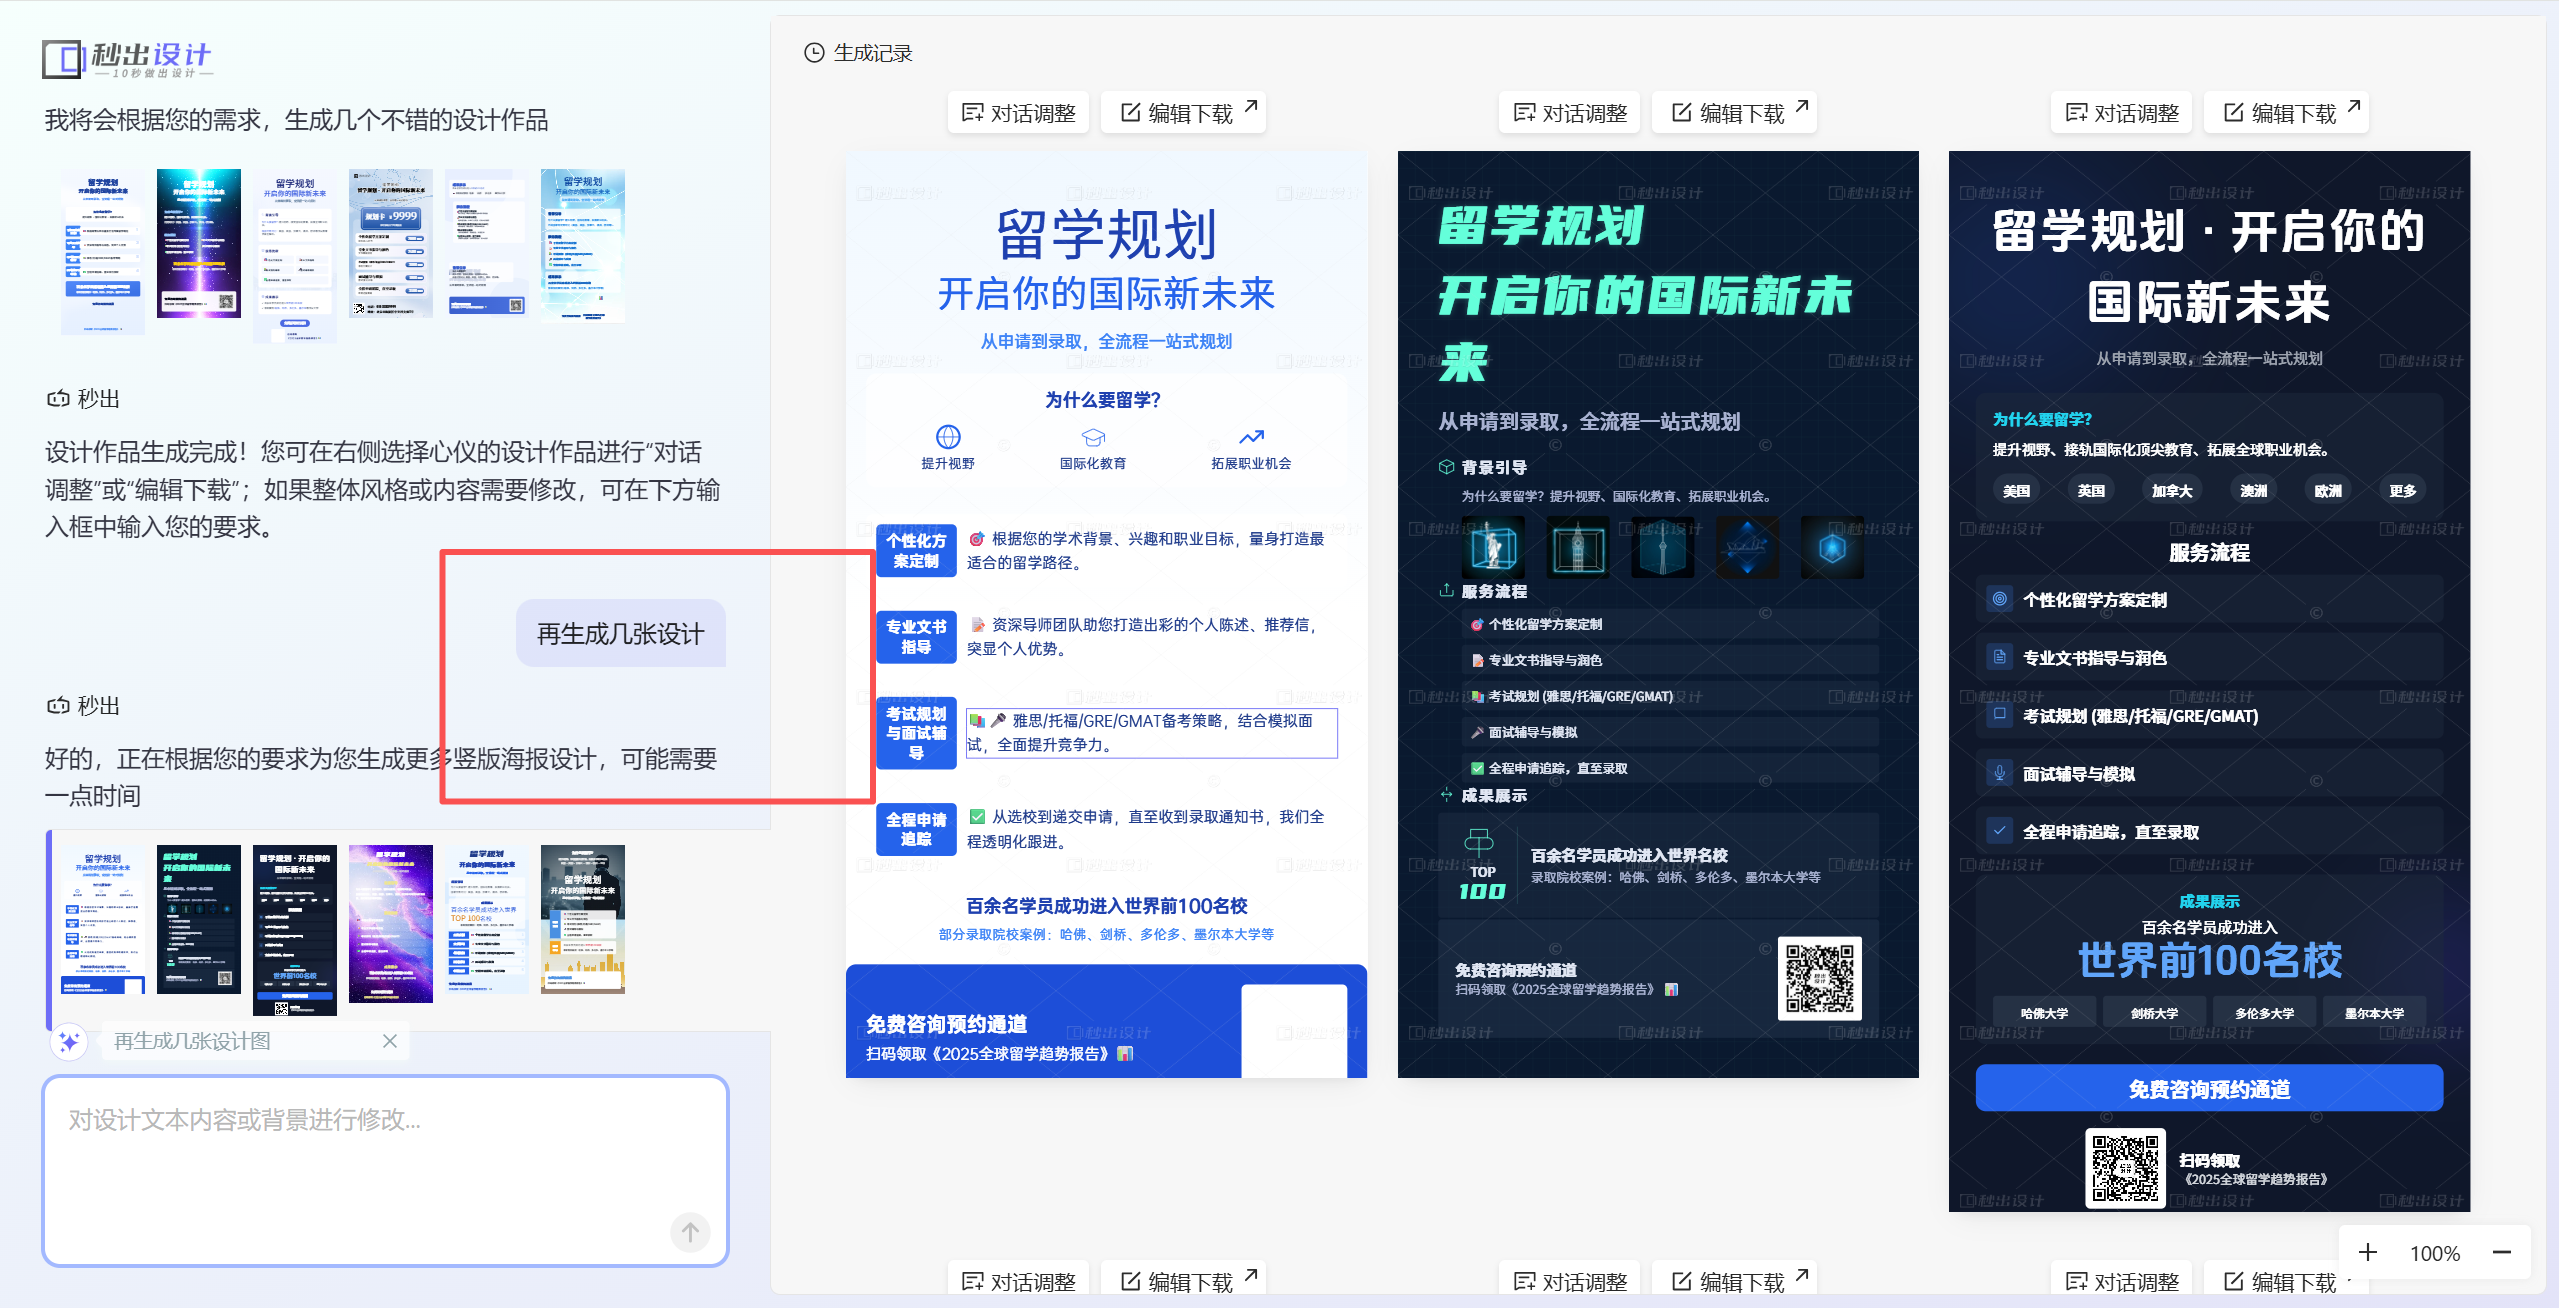Select the purple galaxy poster thumbnail in second batch
The image size is (2559, 1308).
pyautogui.click(x=390, y=922)
